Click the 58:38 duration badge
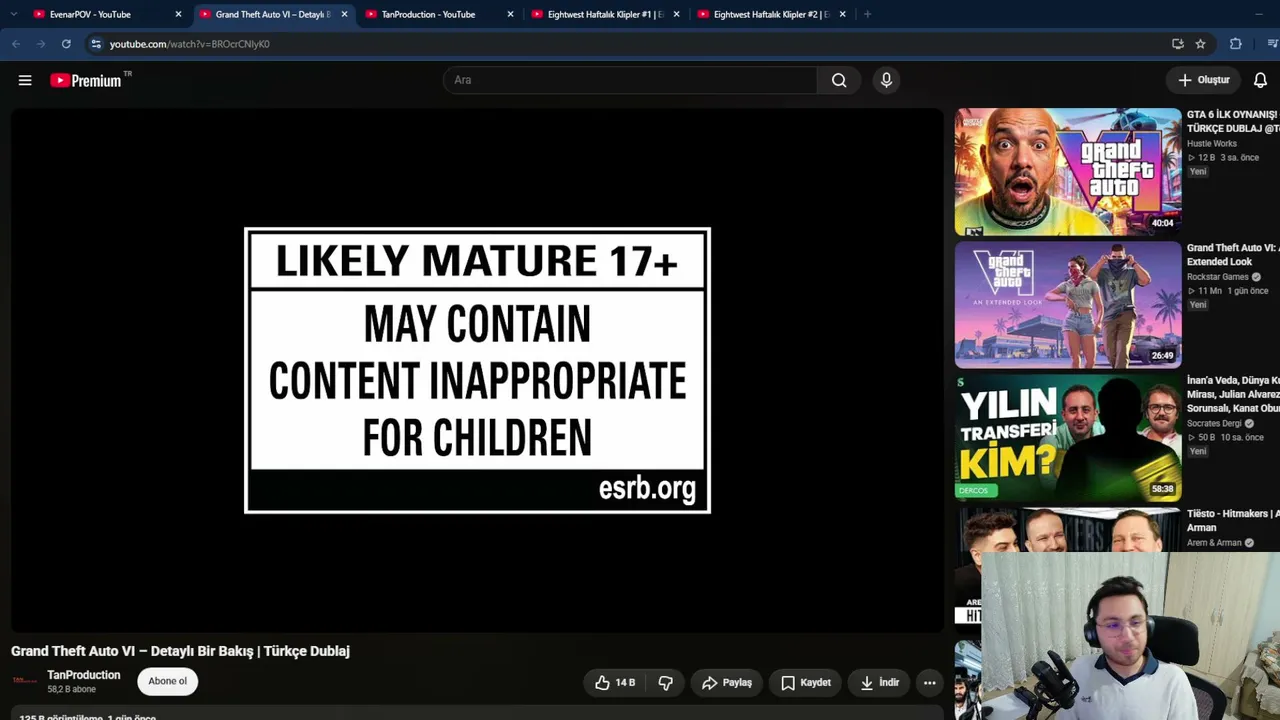This screenshot has height=720, width=1280. [1162, 489]
